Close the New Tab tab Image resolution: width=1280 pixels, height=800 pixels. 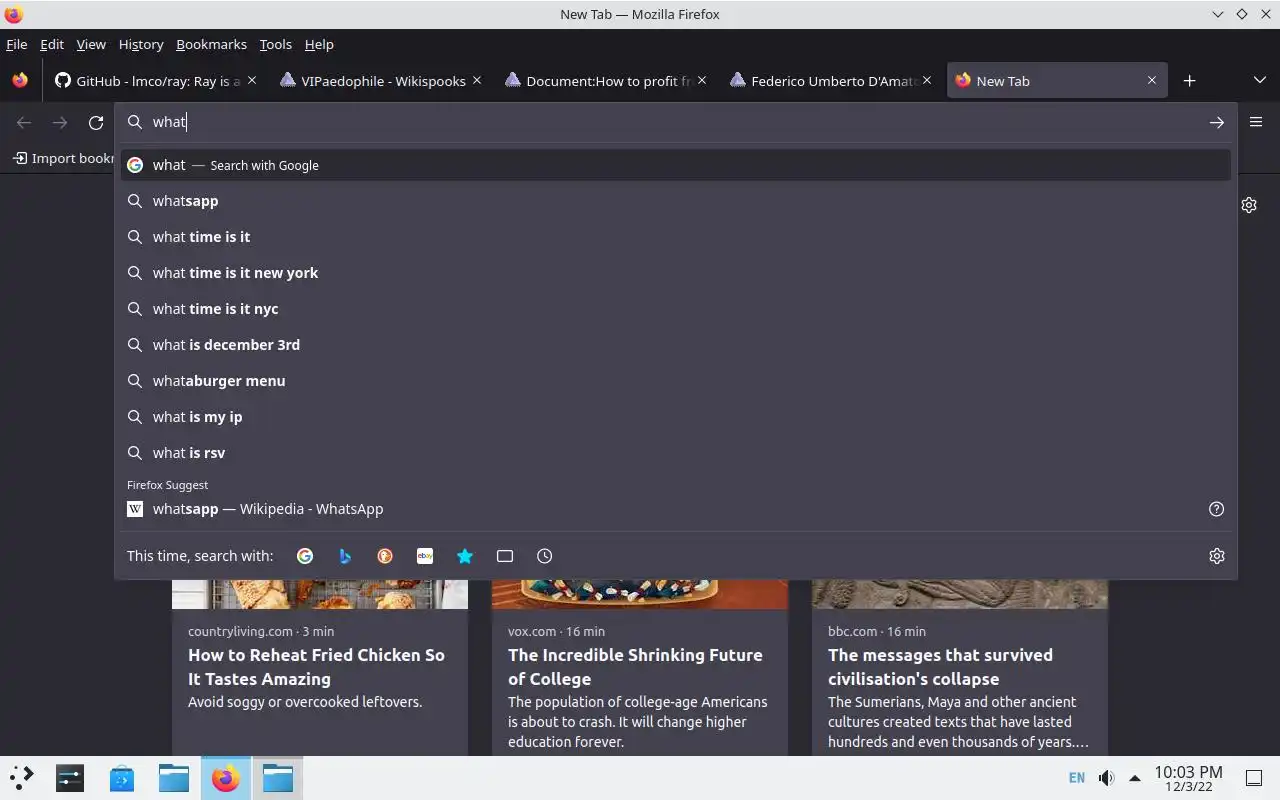tap(1152, 81)
